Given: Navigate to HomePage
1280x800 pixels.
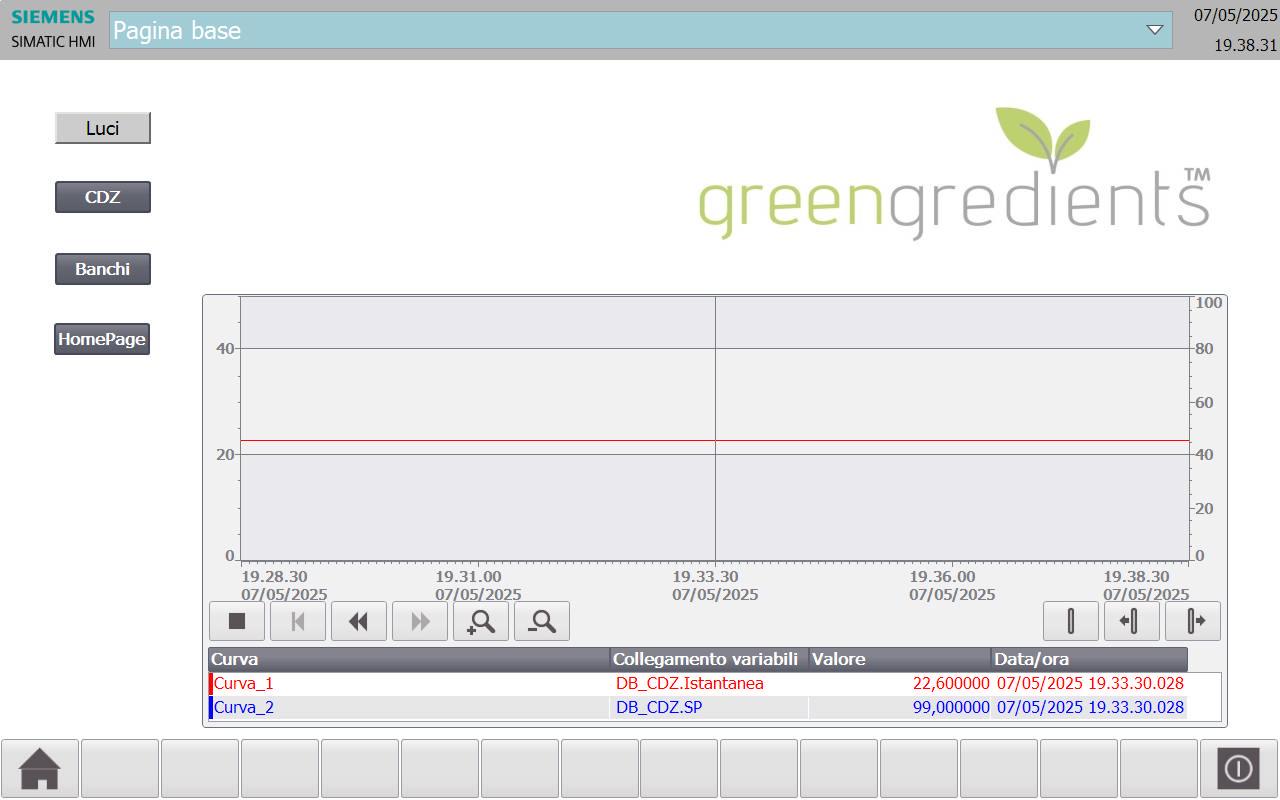Looking at the screenshot, I should tap(102, 339).
